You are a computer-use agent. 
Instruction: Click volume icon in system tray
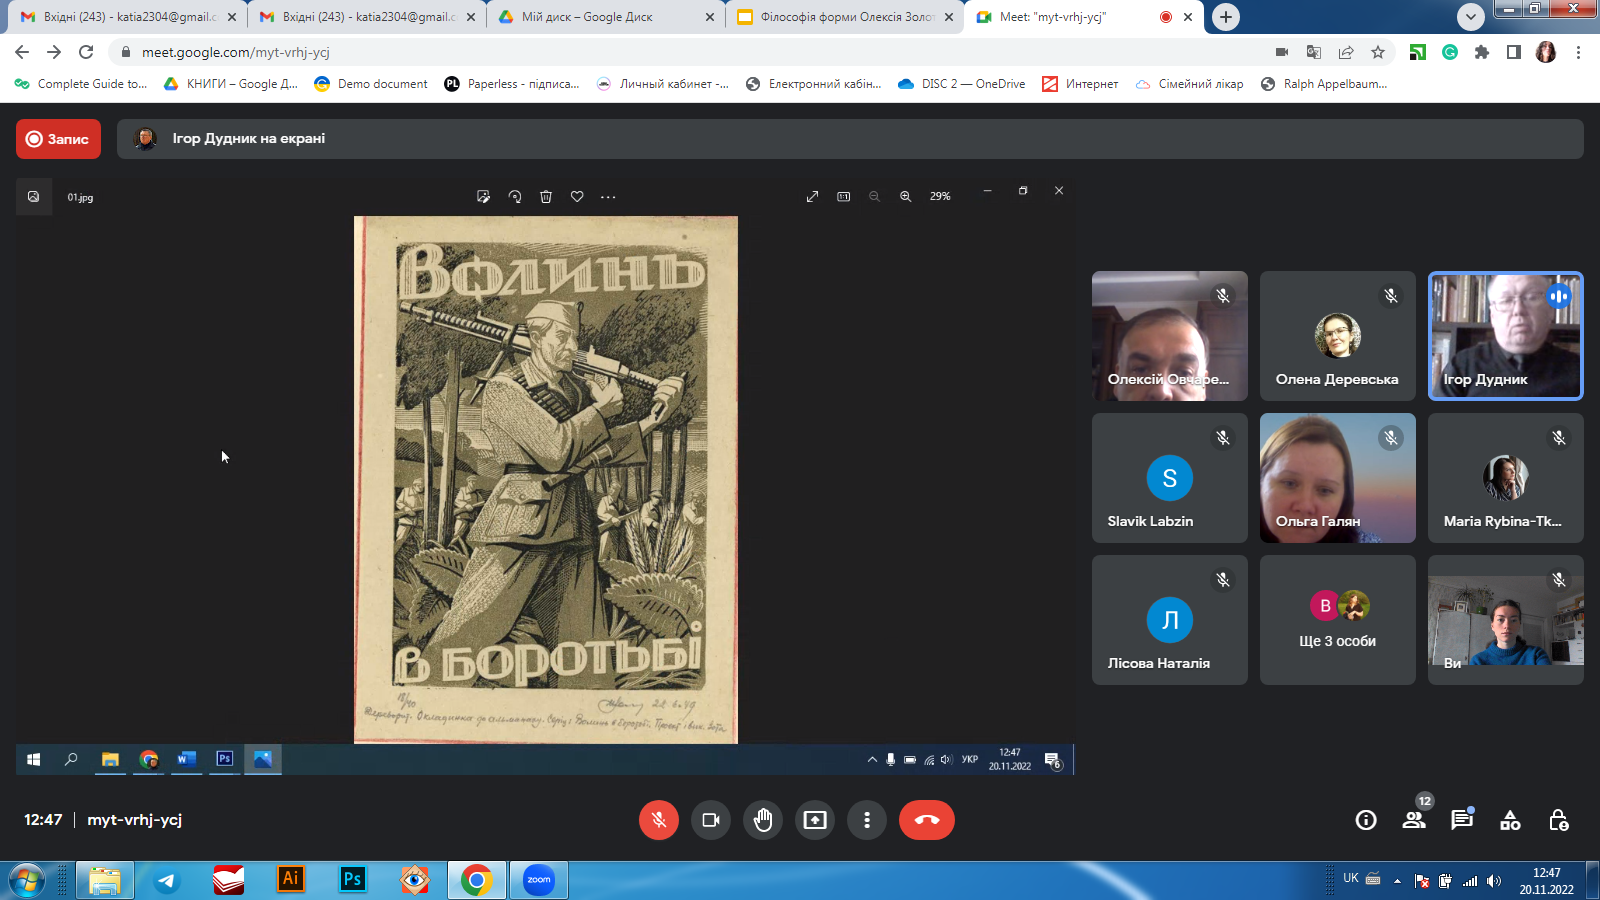[1494, 881]
